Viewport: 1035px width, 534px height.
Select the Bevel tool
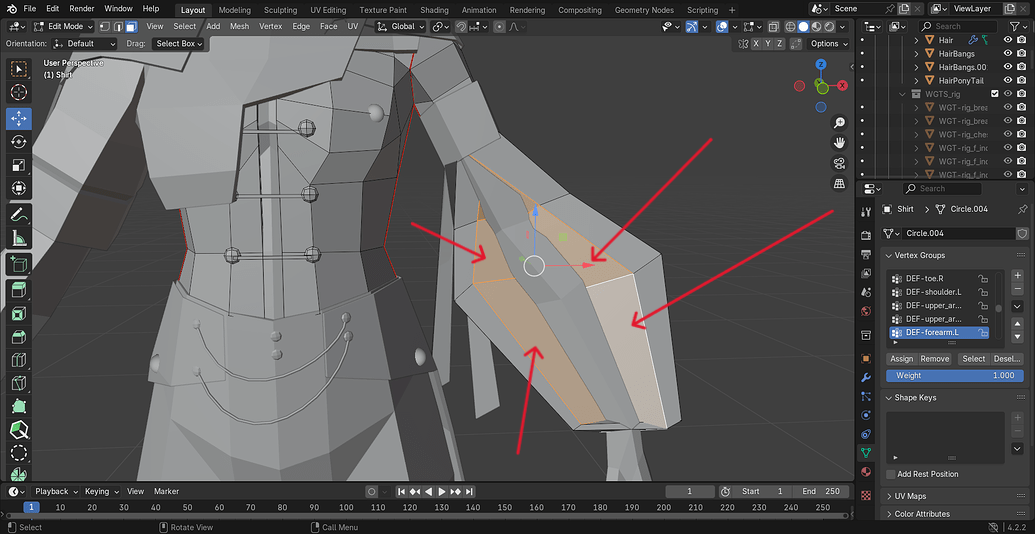[x=19, y=337]
